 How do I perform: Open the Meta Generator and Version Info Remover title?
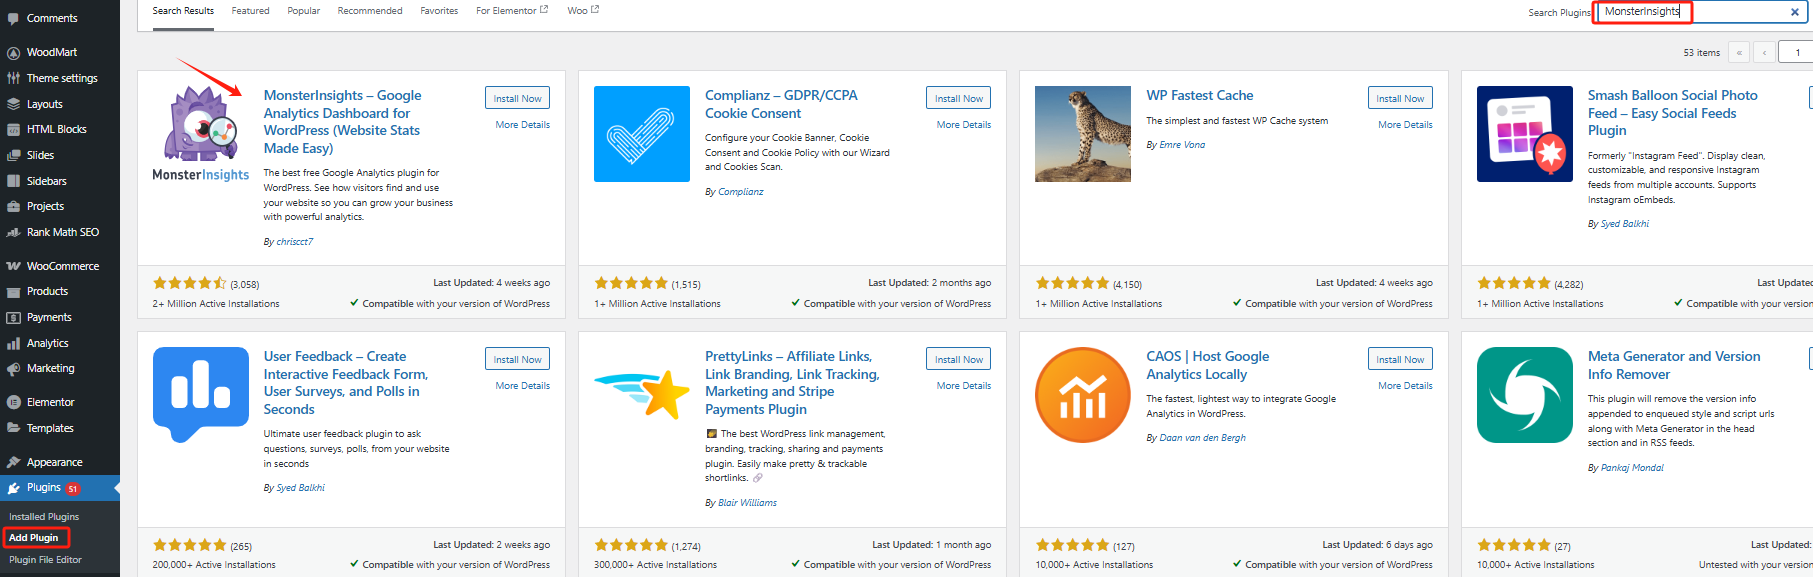point(1674,365)
